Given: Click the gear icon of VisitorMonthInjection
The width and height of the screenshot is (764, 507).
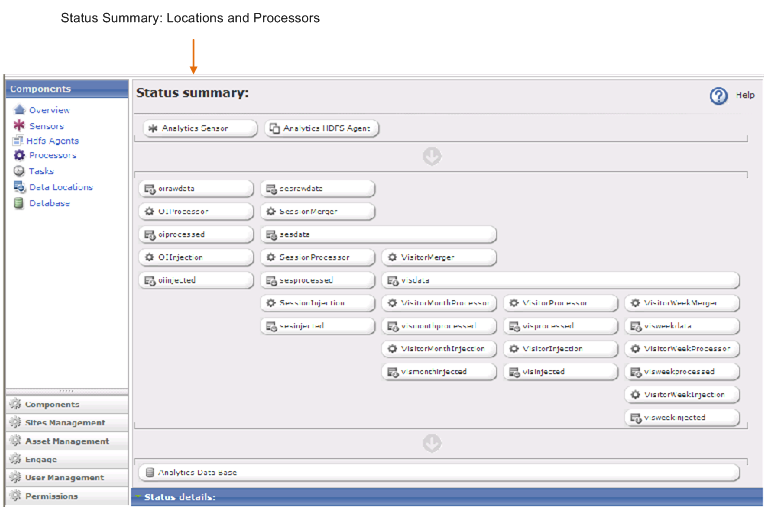Looking at the screenshot, I should [392, 349].
